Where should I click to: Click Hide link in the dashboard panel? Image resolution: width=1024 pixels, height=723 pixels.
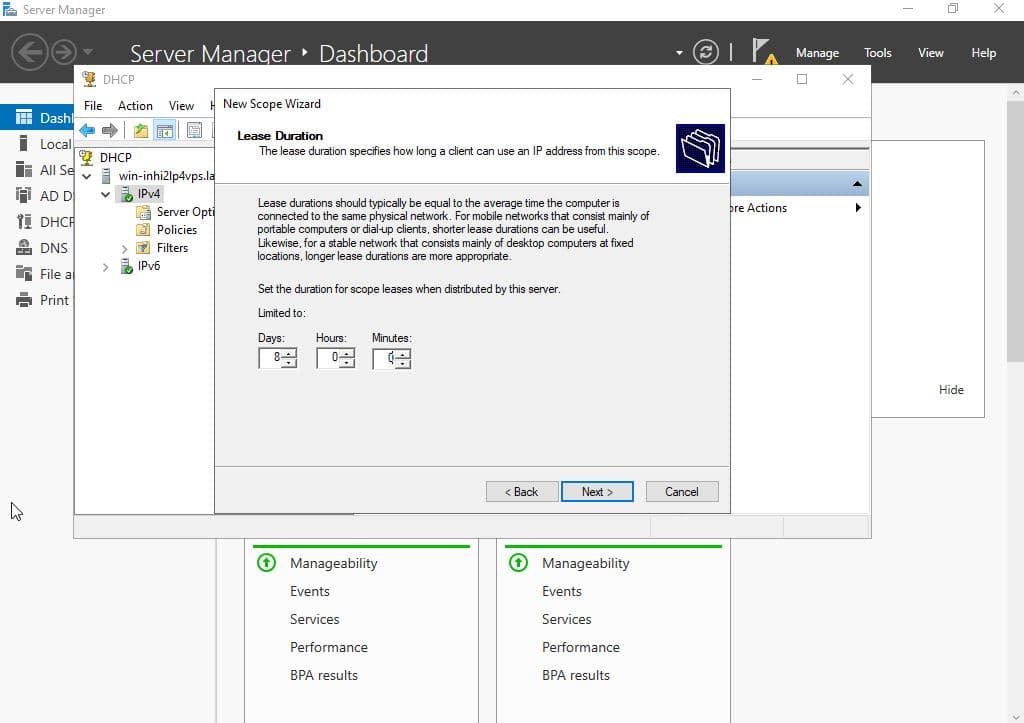point(951,390)
